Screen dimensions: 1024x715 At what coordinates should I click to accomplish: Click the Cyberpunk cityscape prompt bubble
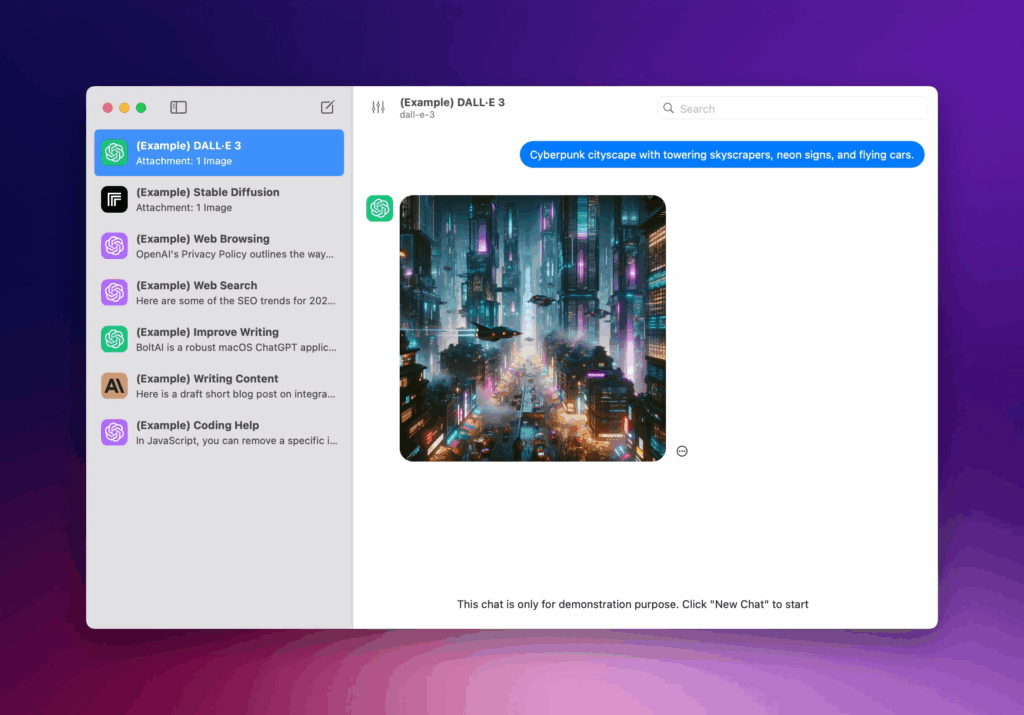pos(722,155)
